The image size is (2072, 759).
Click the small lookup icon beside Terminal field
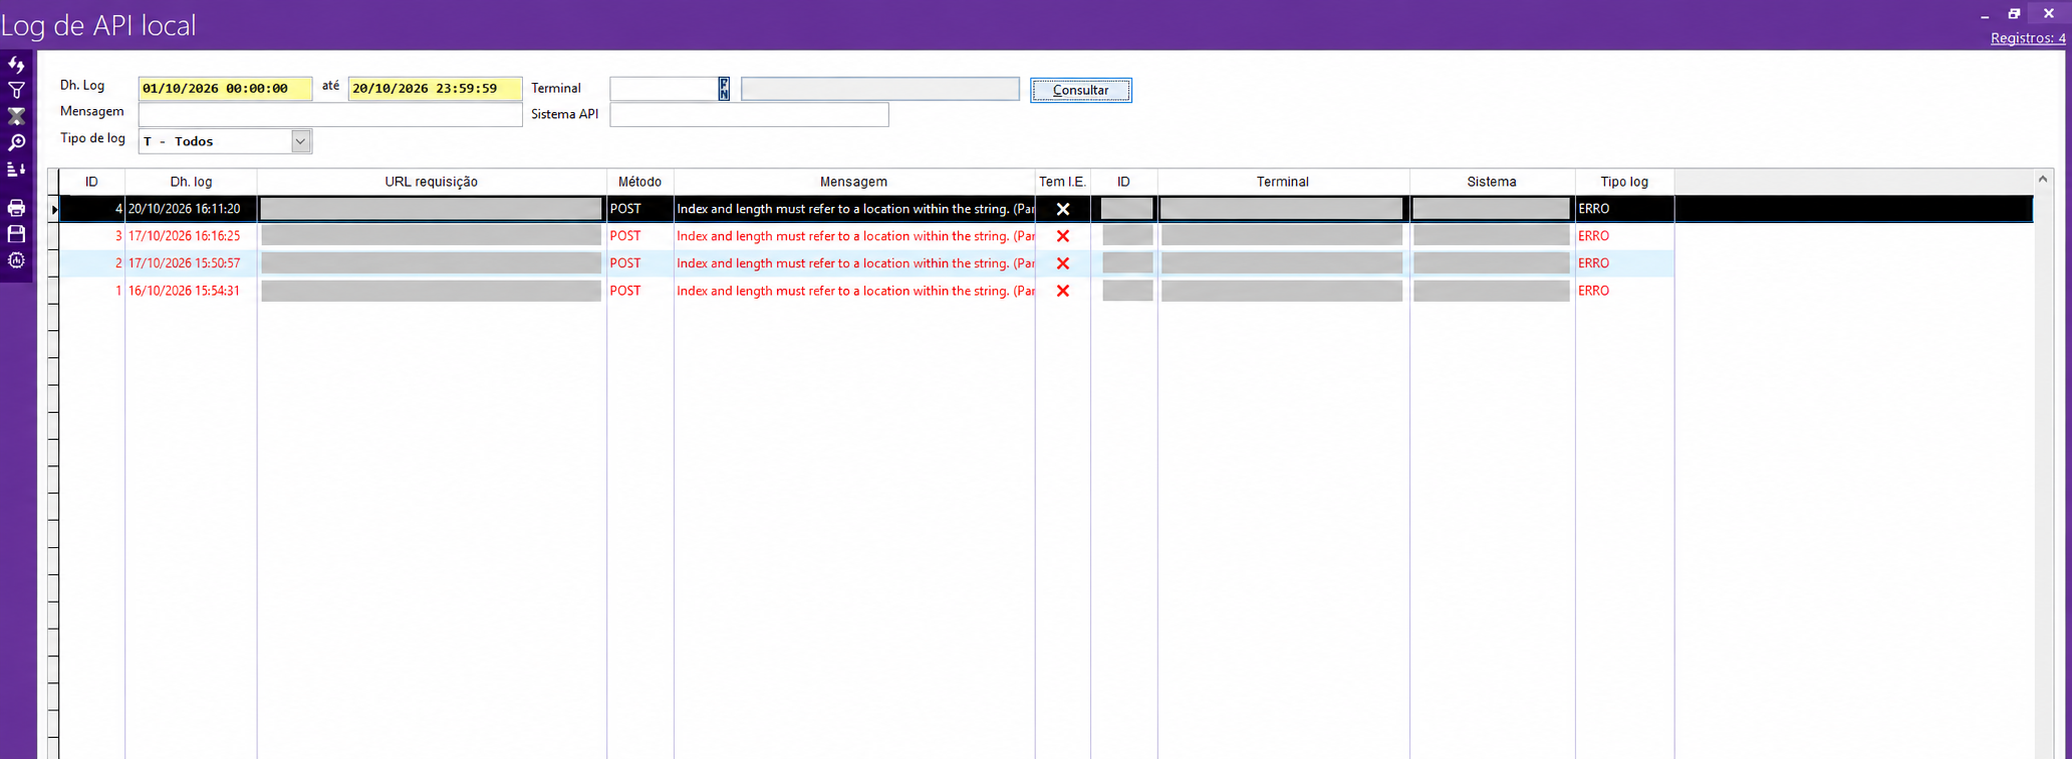pos(724,89)
